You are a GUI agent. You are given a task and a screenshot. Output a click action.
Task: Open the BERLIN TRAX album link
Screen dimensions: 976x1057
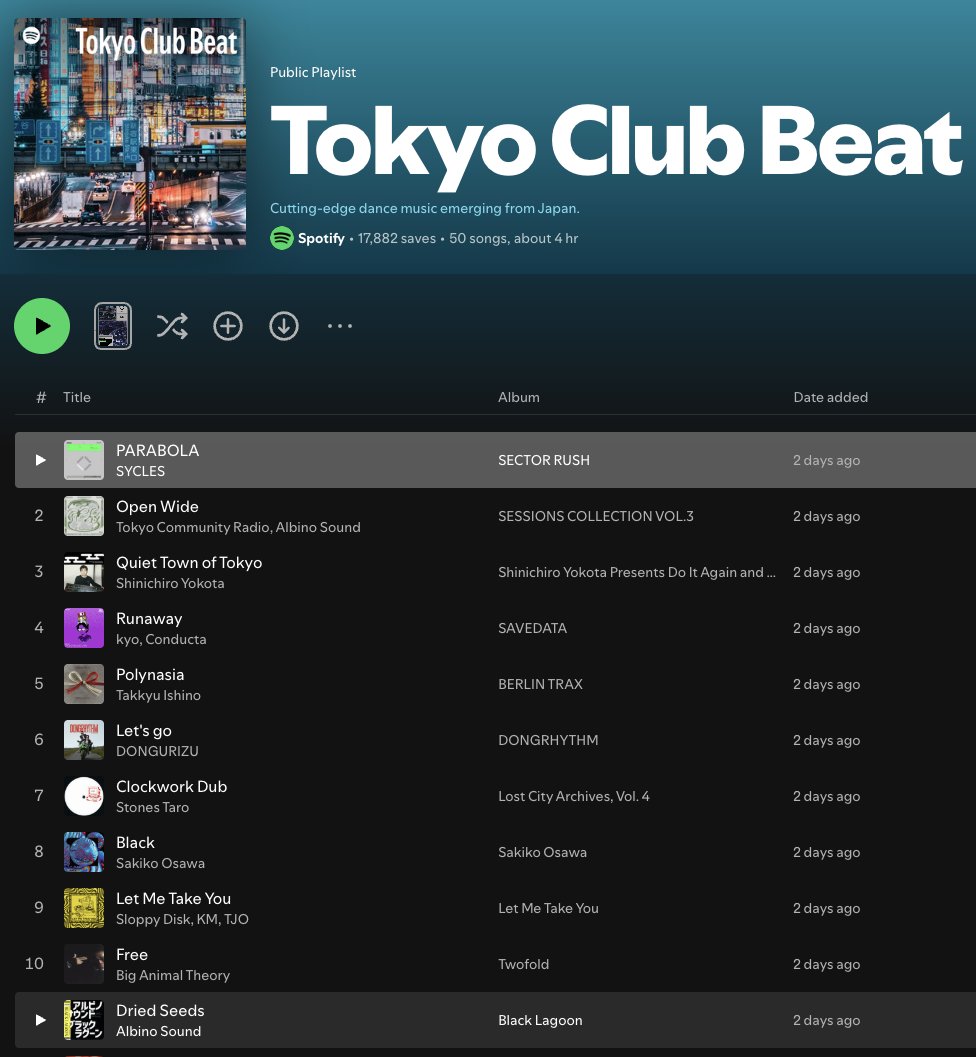click(540, 684)
